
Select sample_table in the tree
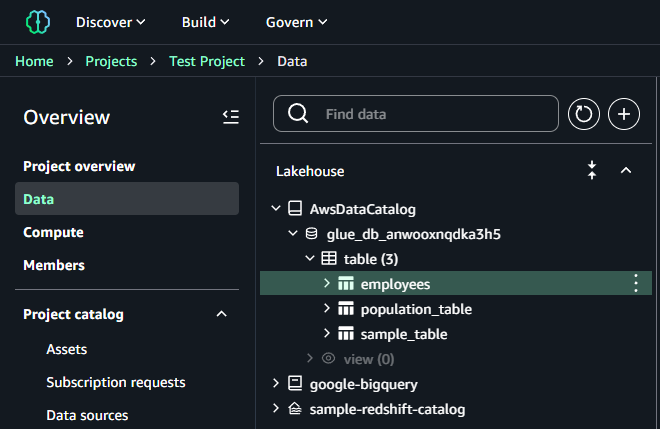[404, 334]
